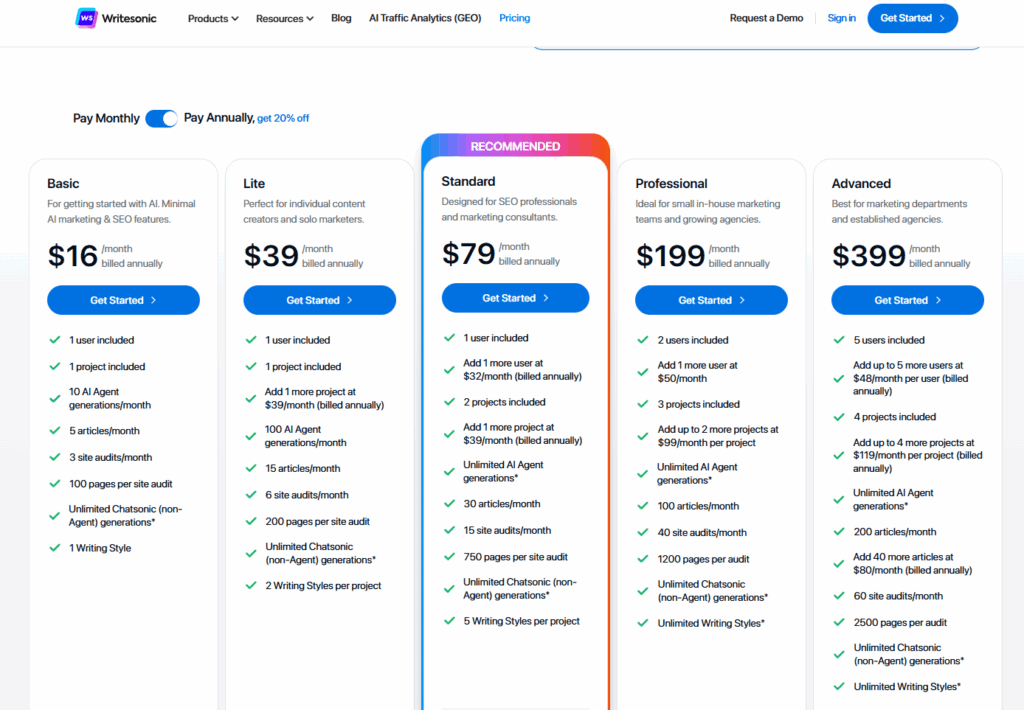Screen dimensions: 1024x710
Task: Go to the Blog page
Action: click(341, 18)
